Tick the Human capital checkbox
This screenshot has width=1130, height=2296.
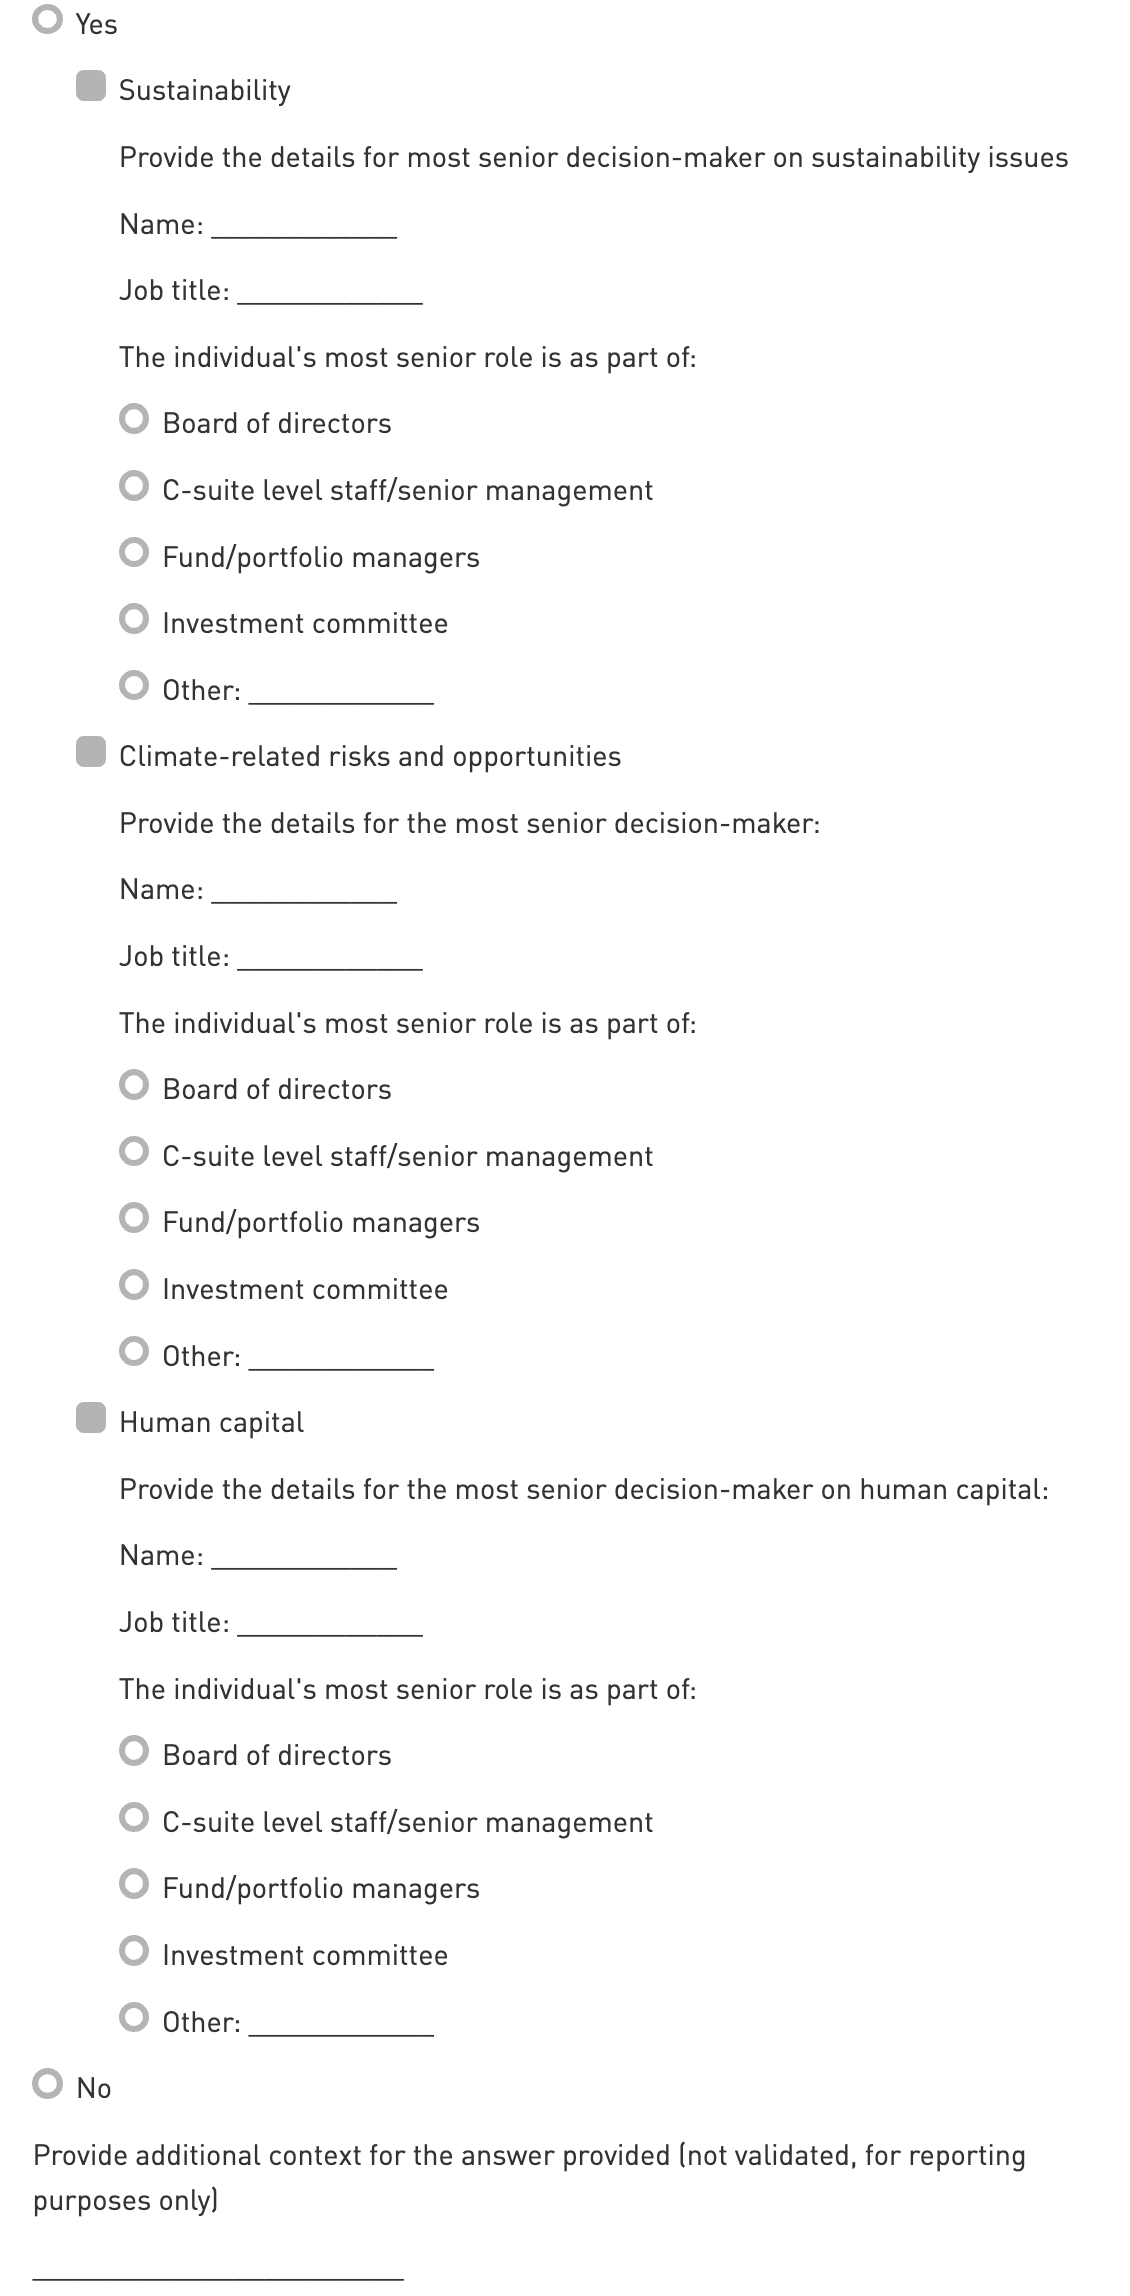click(x=91, y=1418)
